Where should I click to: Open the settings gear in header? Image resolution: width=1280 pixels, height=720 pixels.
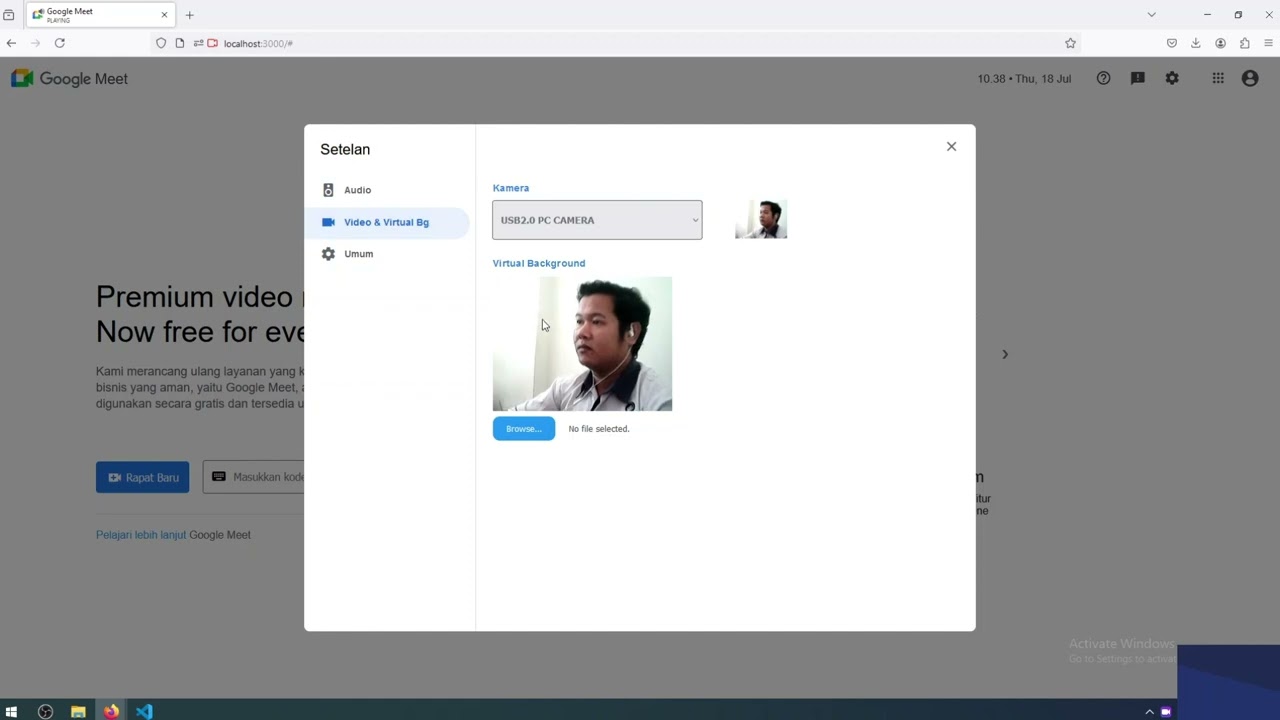pyautogui.click(x=1172, y=78)
